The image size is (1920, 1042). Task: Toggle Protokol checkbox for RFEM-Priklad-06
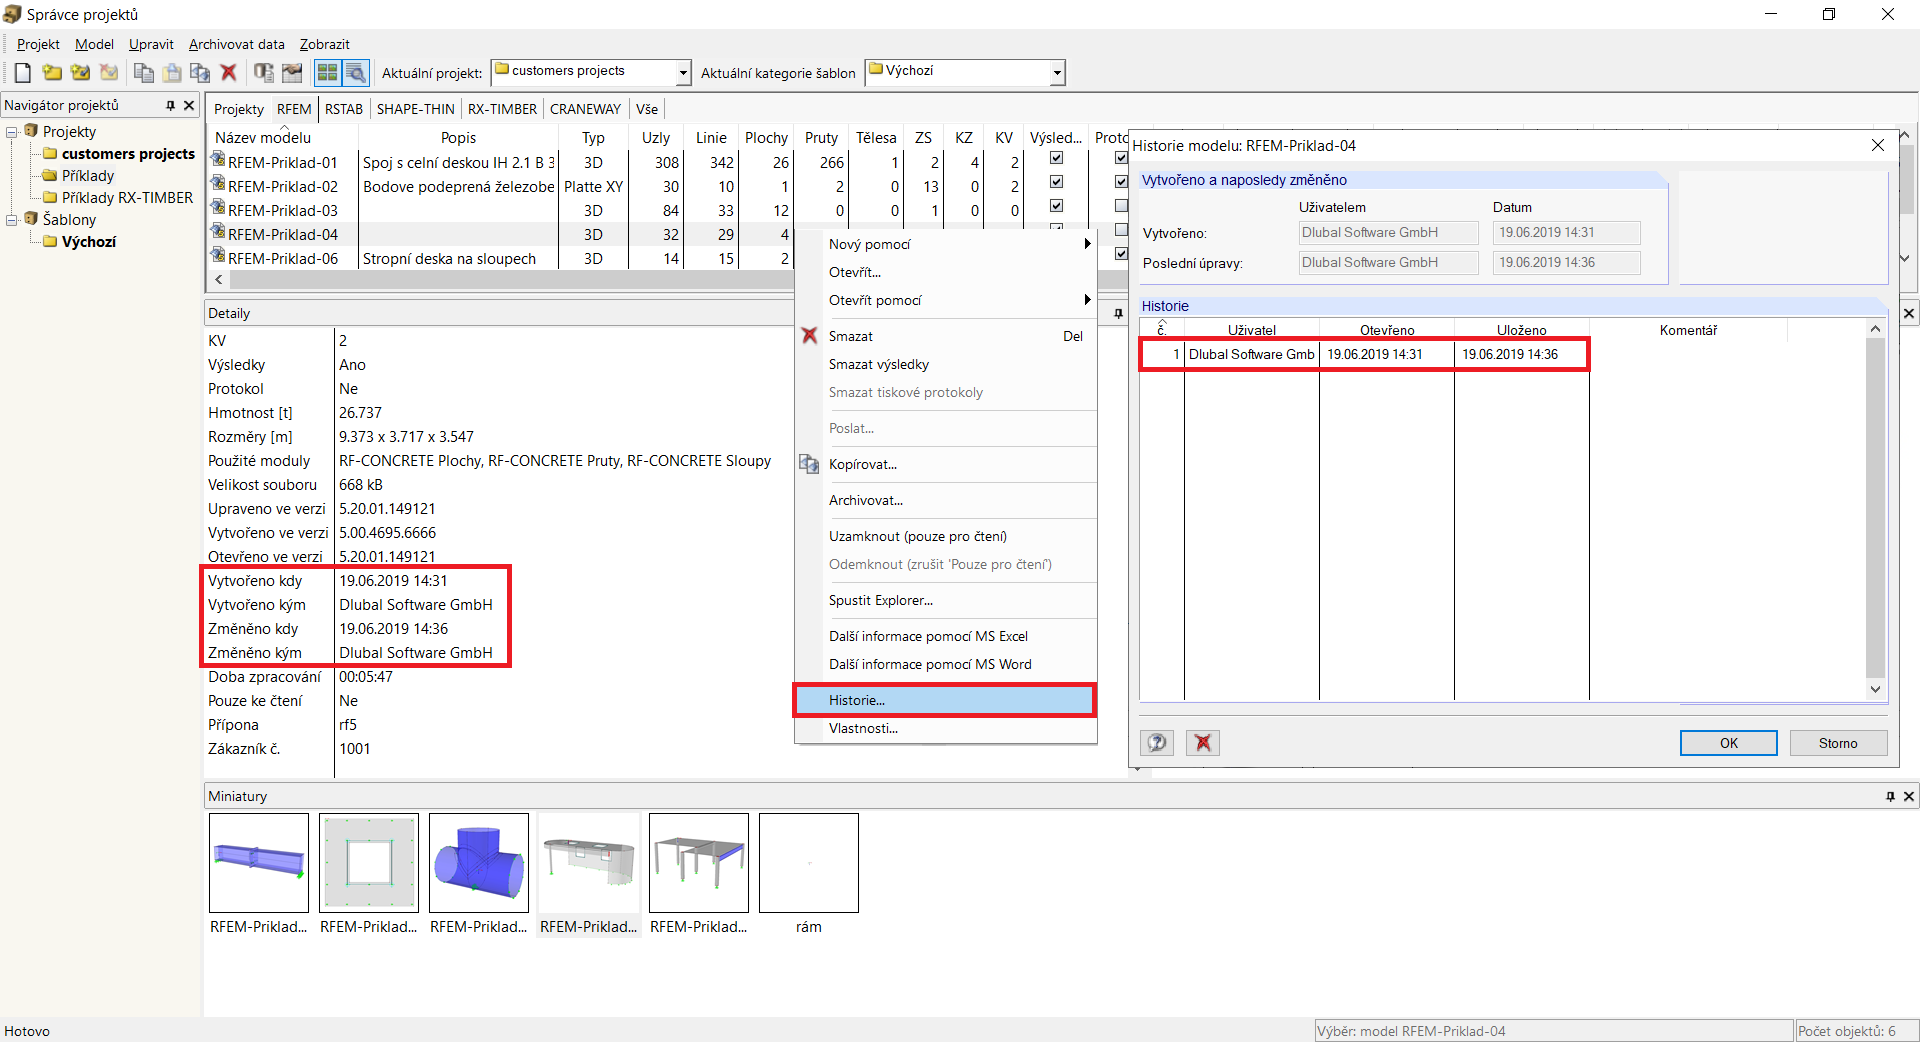point(1121,254)
